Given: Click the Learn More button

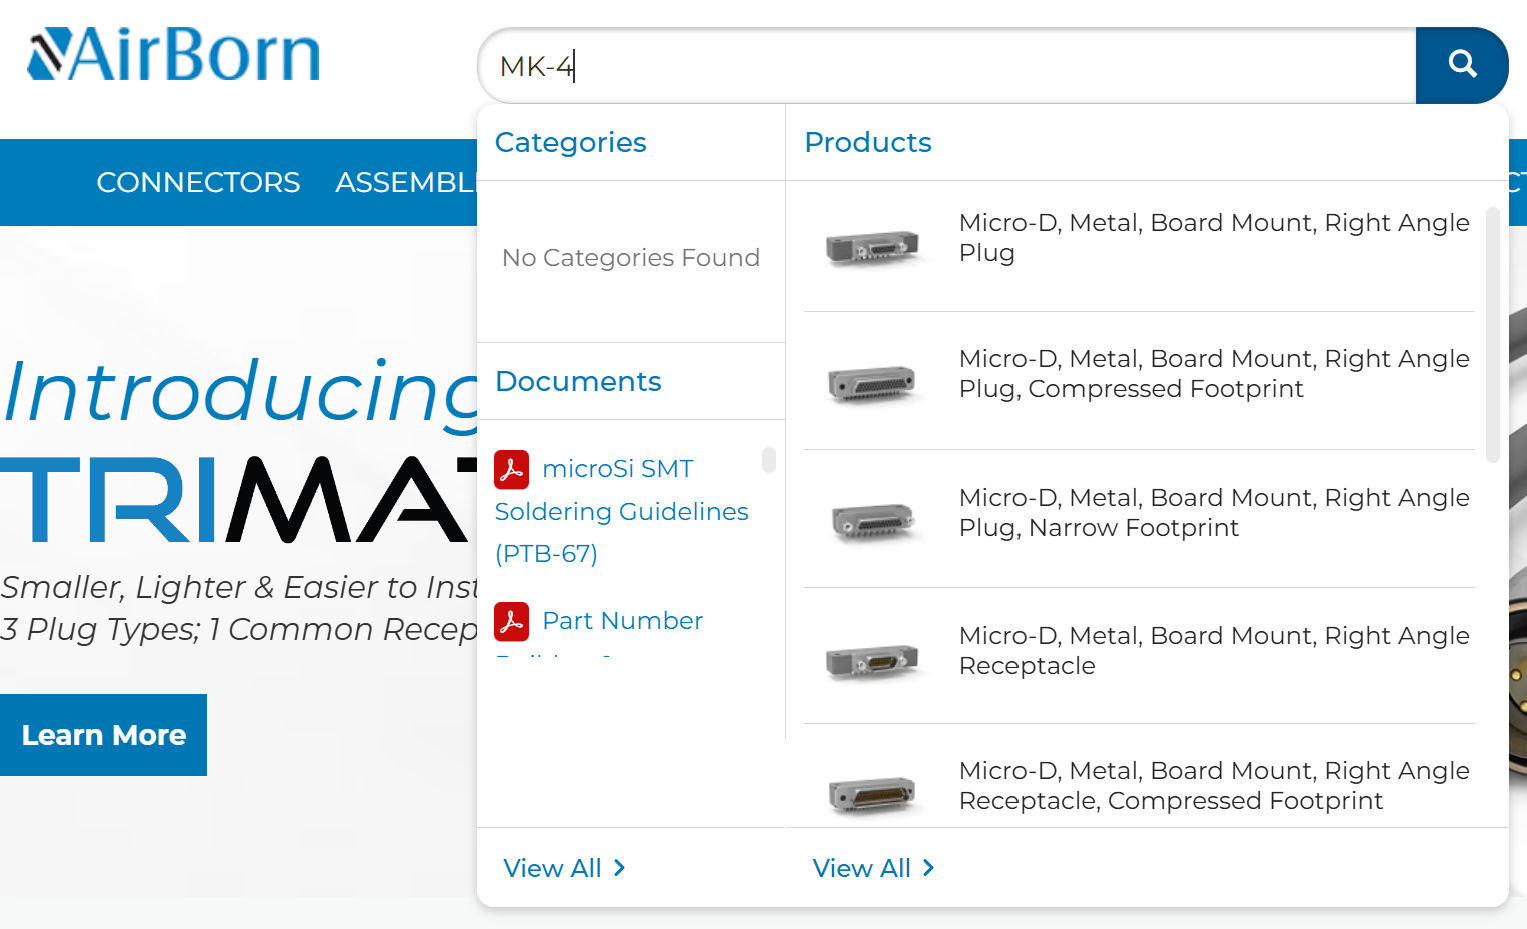Looking at the screenshot, I should [104, 735].
